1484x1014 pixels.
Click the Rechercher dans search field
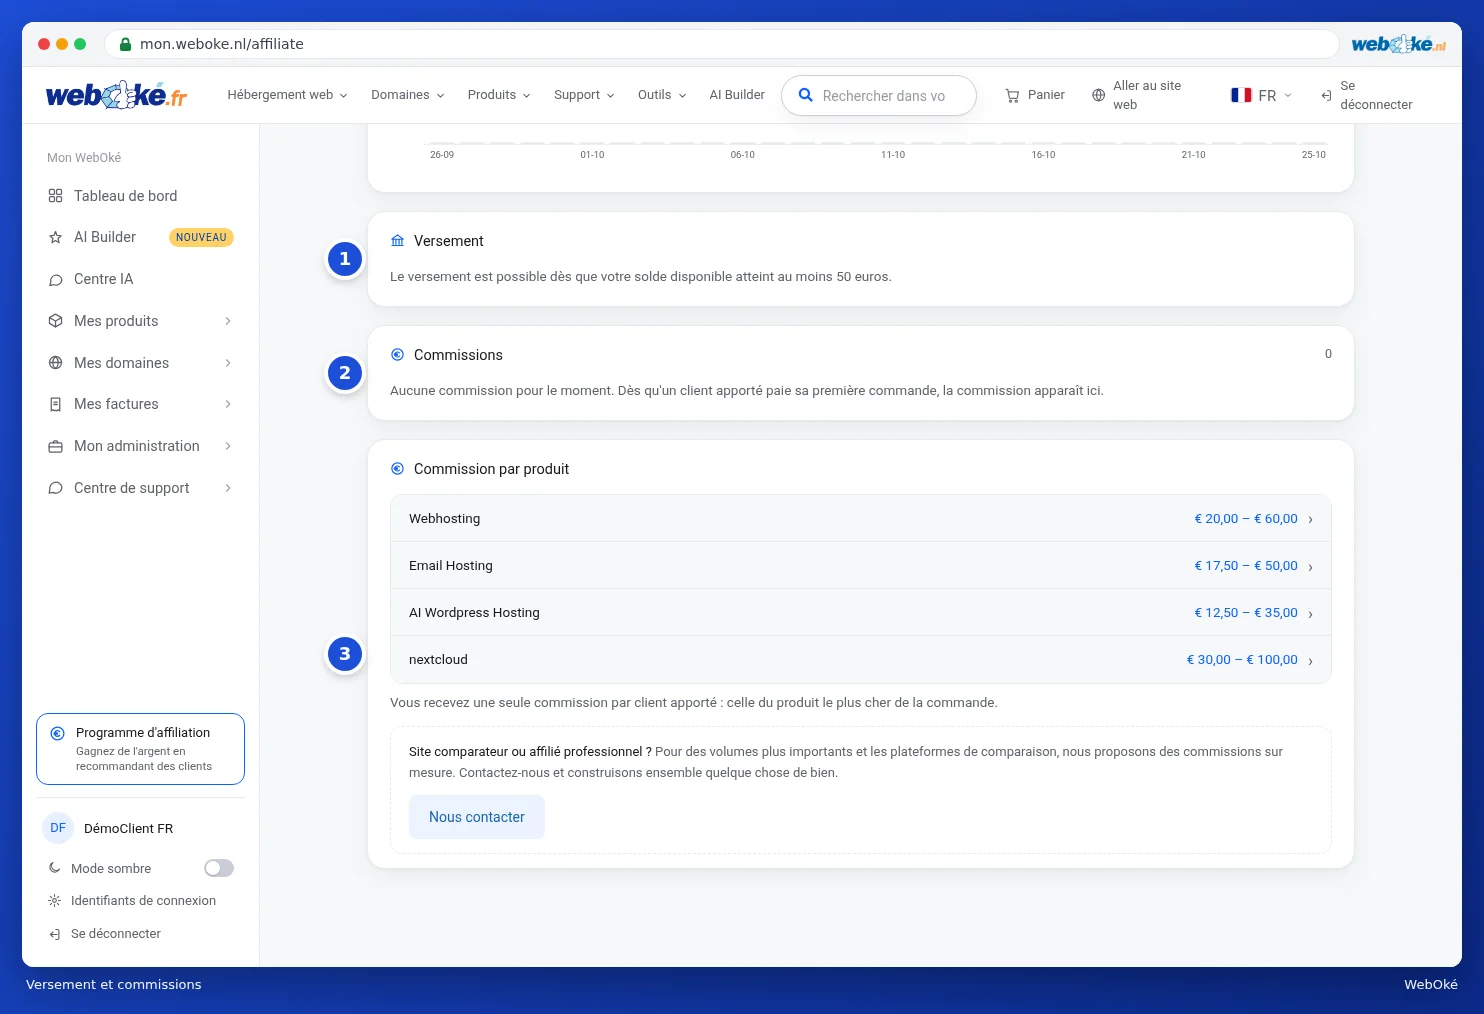[879, 96]
